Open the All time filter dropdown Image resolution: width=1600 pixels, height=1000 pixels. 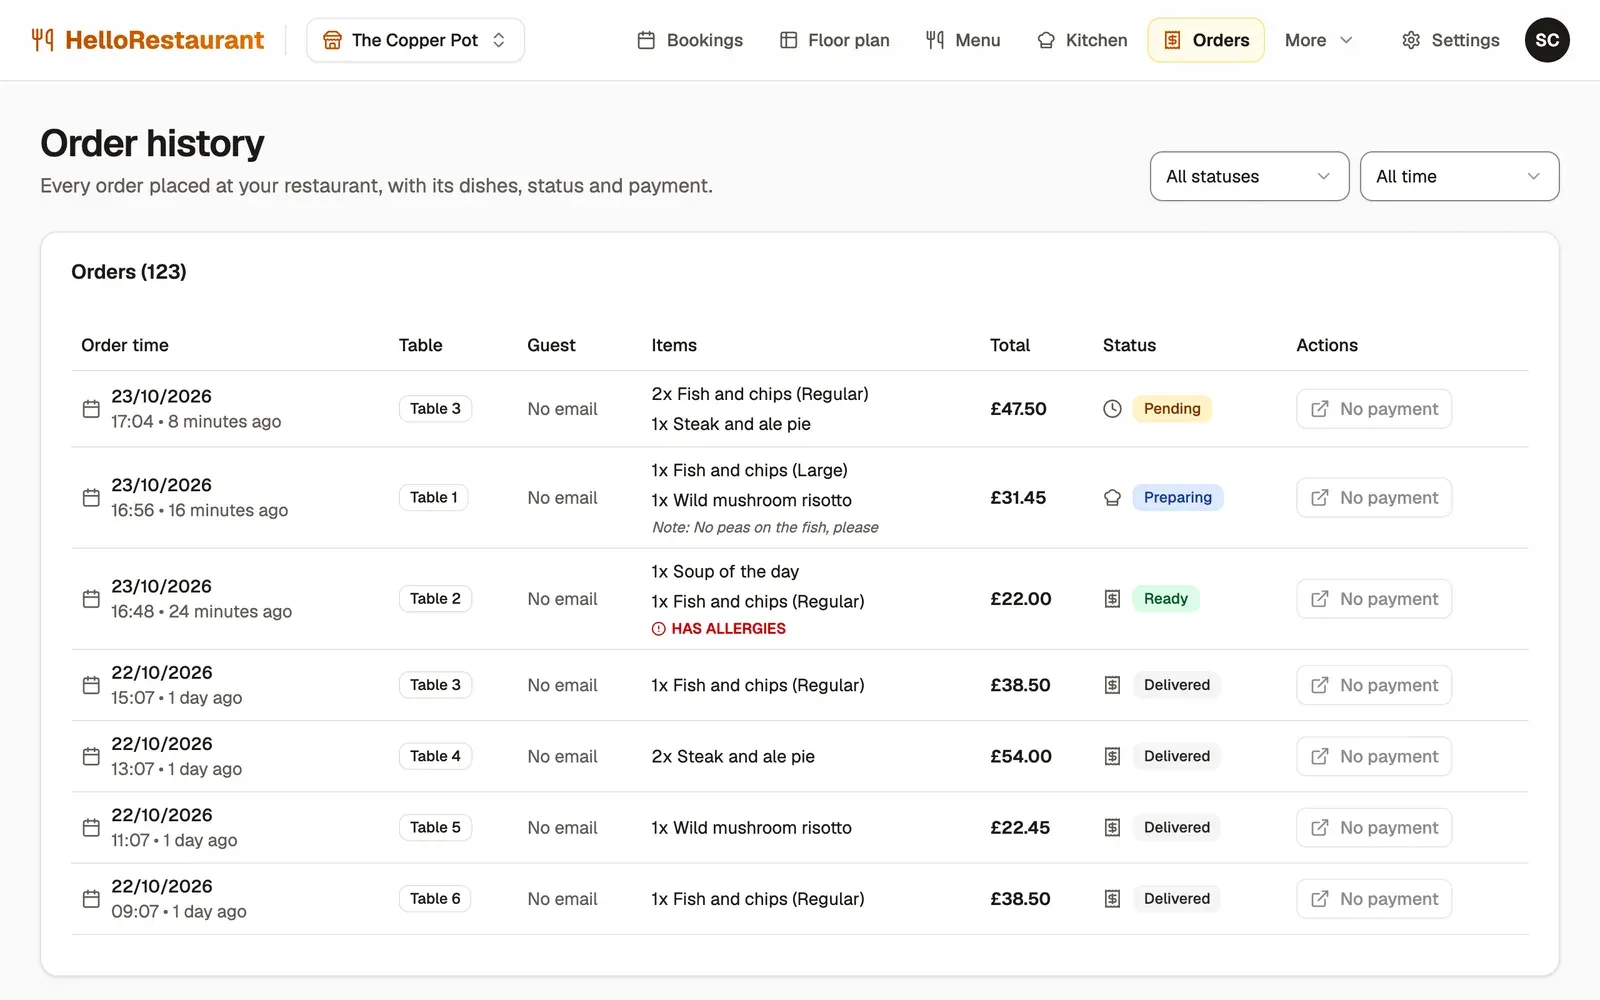tap(1460, 176)
